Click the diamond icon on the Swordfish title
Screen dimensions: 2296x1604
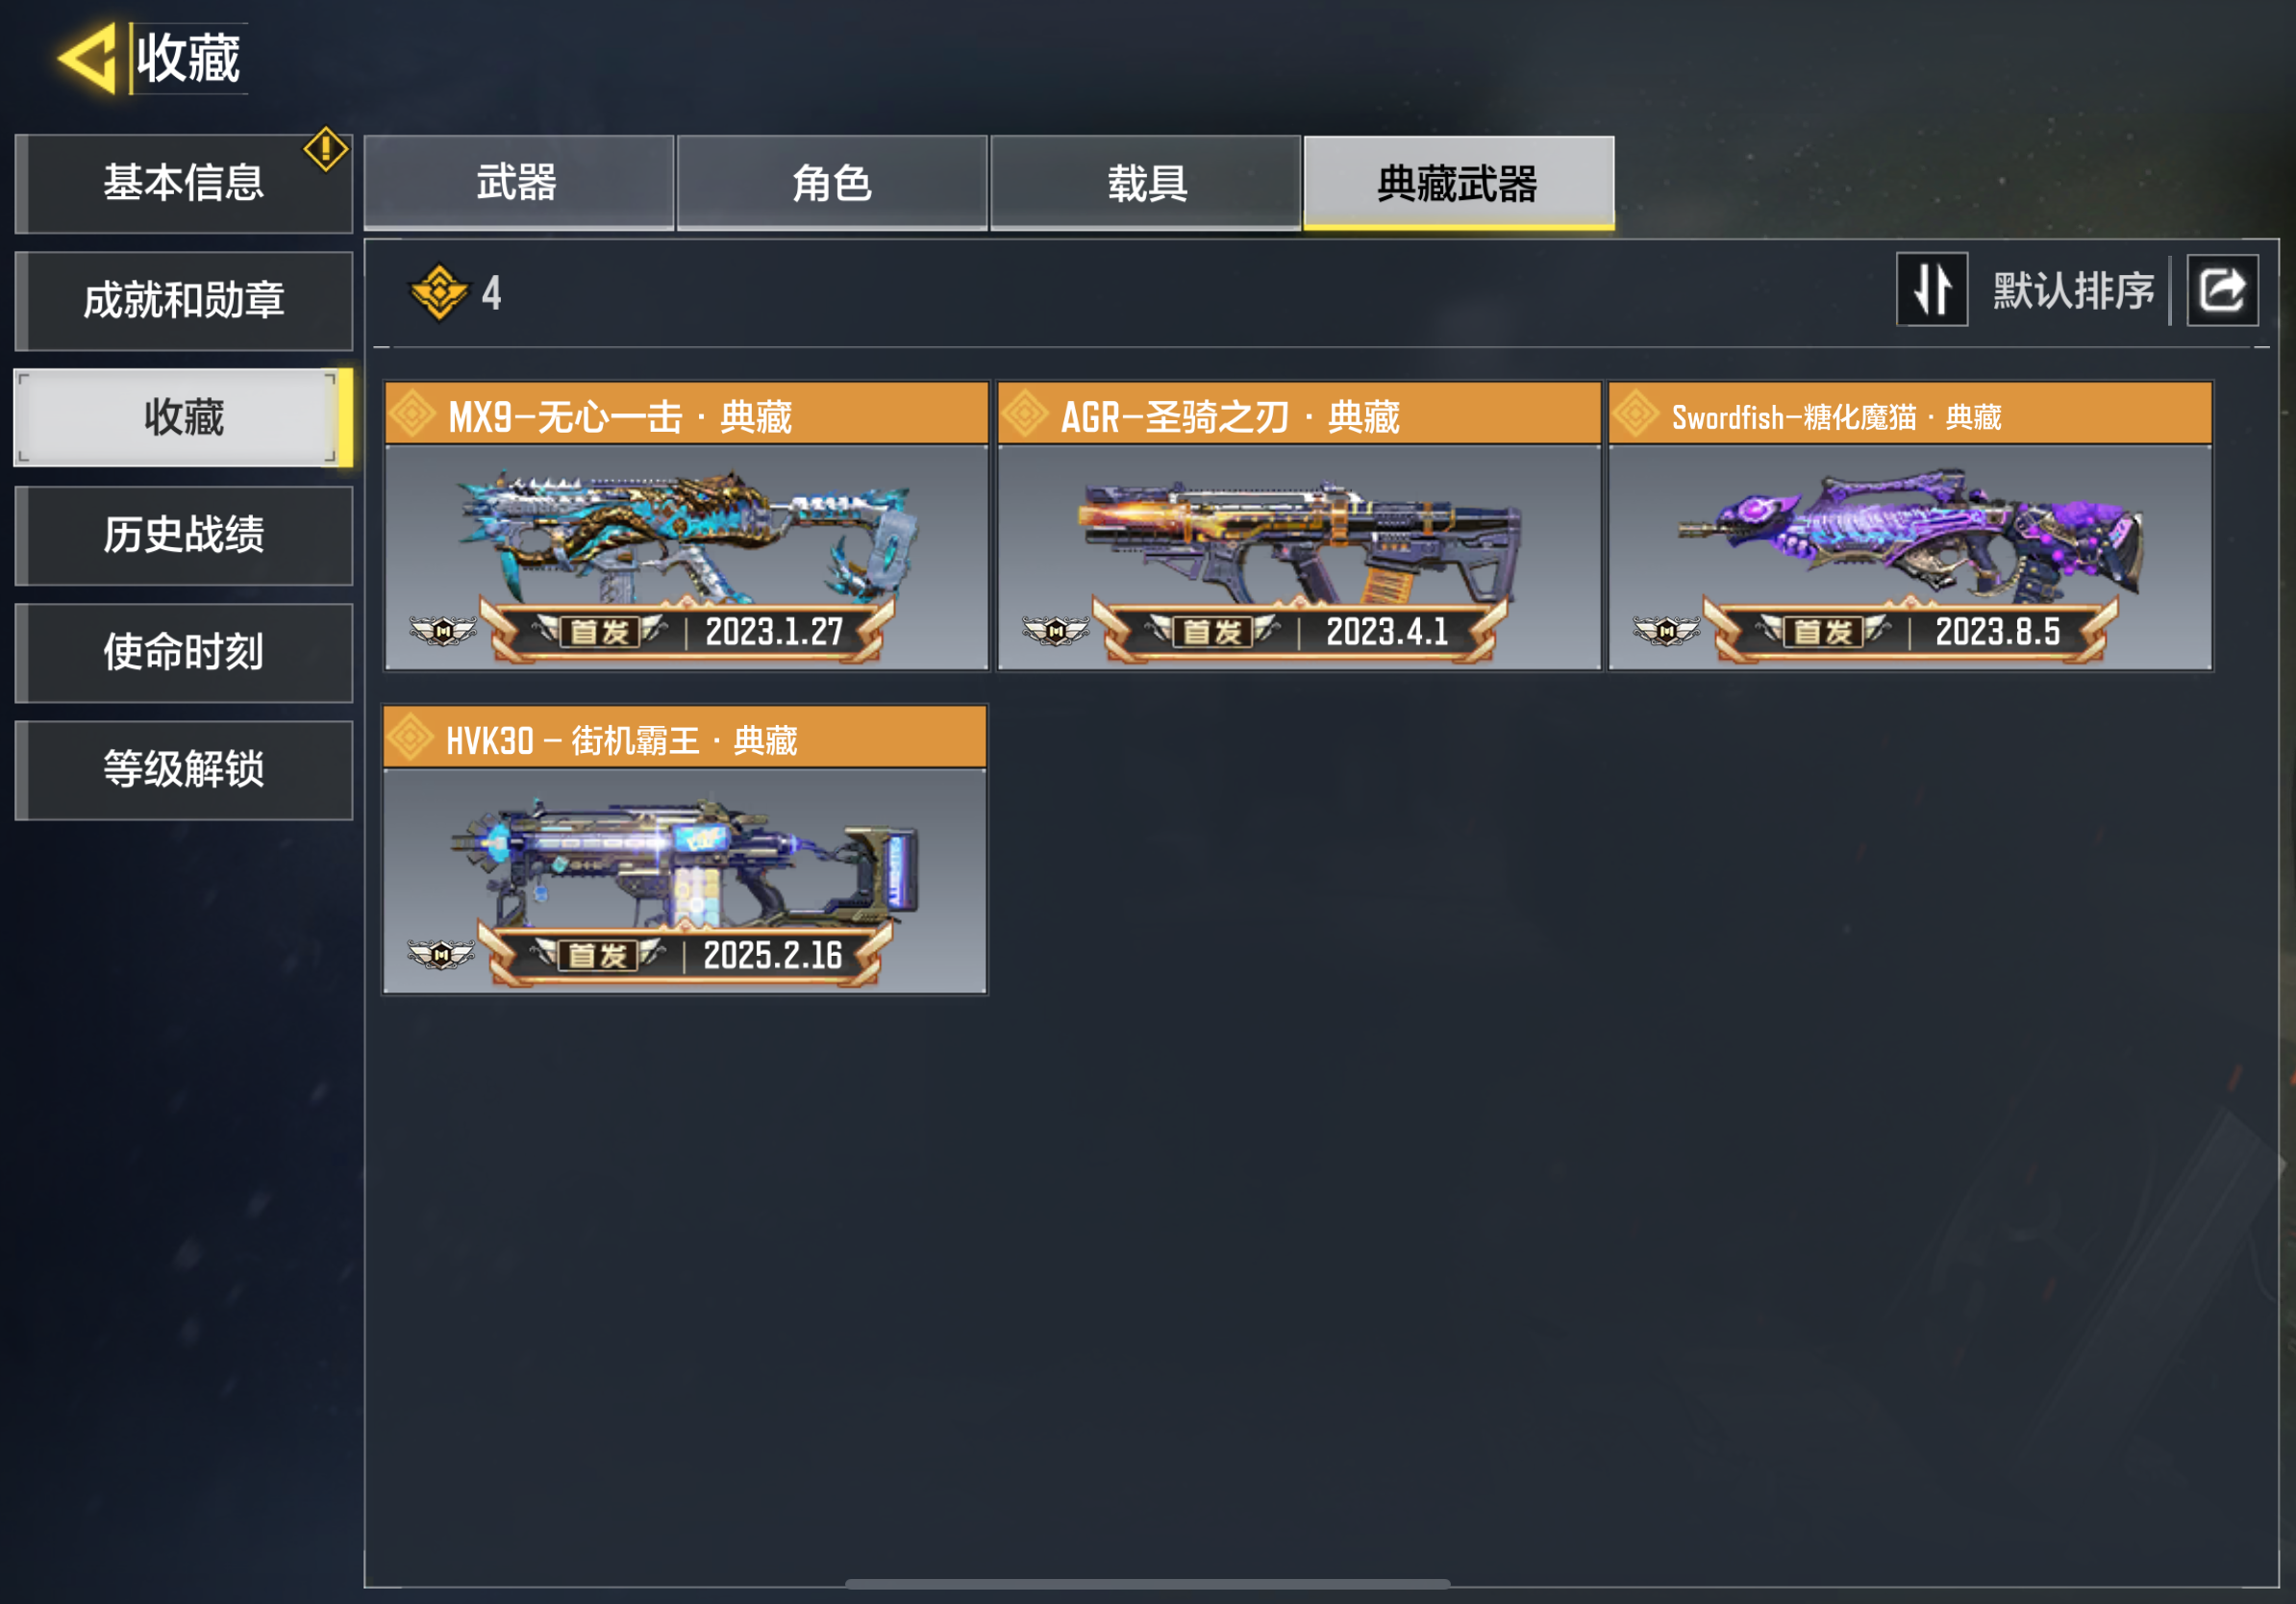coord(1636,414)
